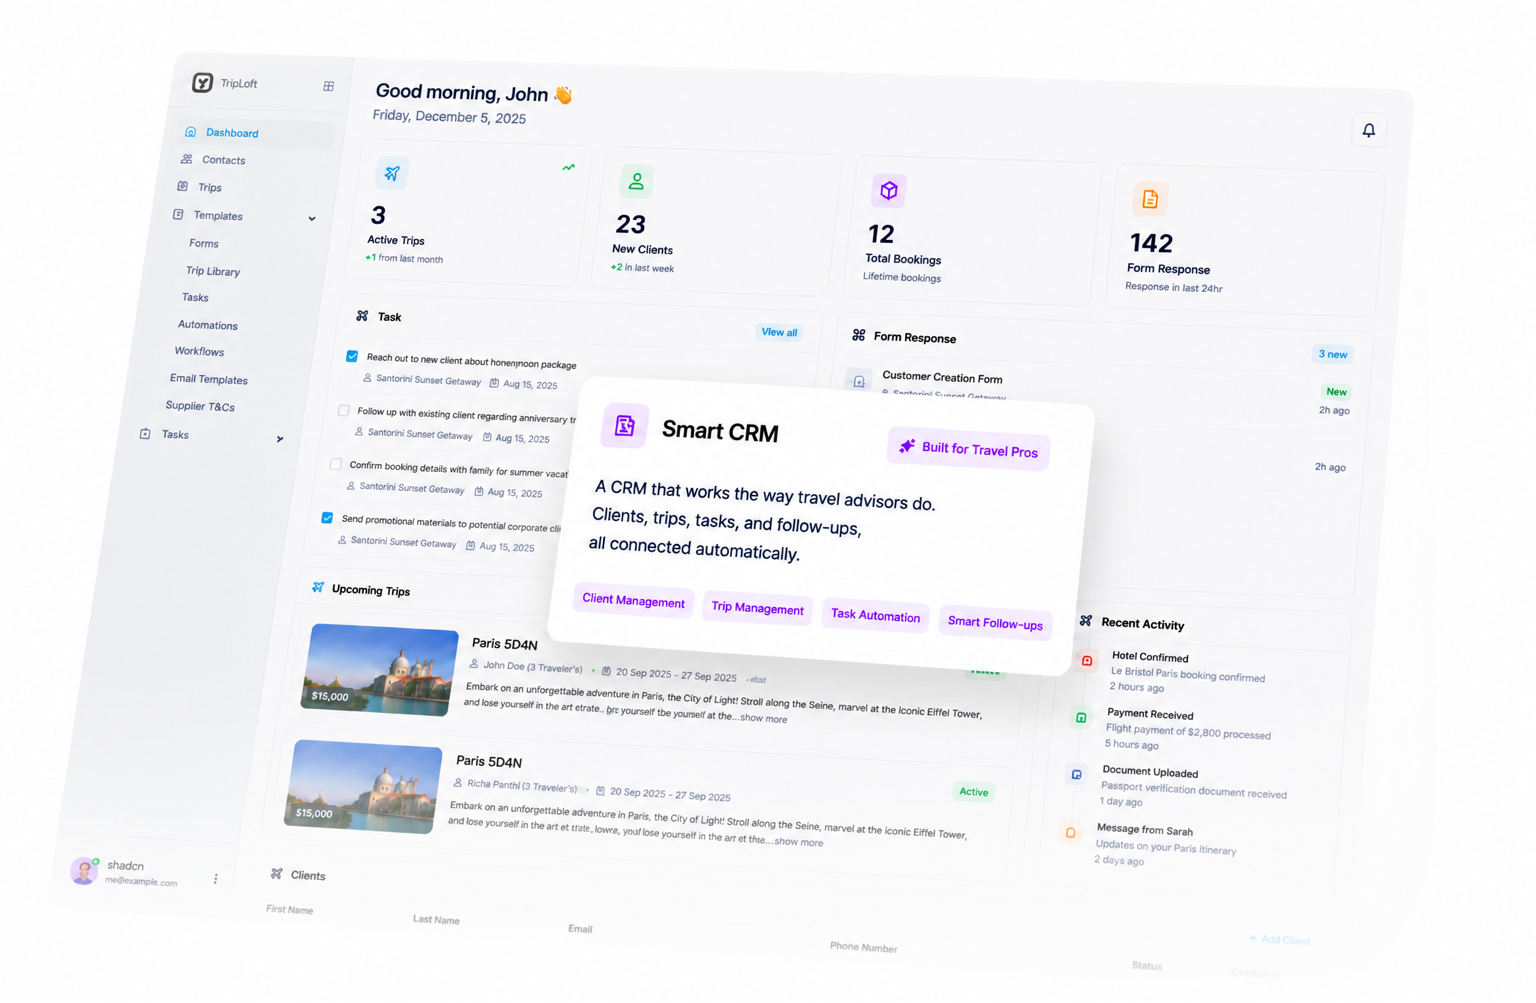This screenshot has height=1003, width=1536.
Task: Go to Contacts in the sidebar
Action: (x=223, y=160)
